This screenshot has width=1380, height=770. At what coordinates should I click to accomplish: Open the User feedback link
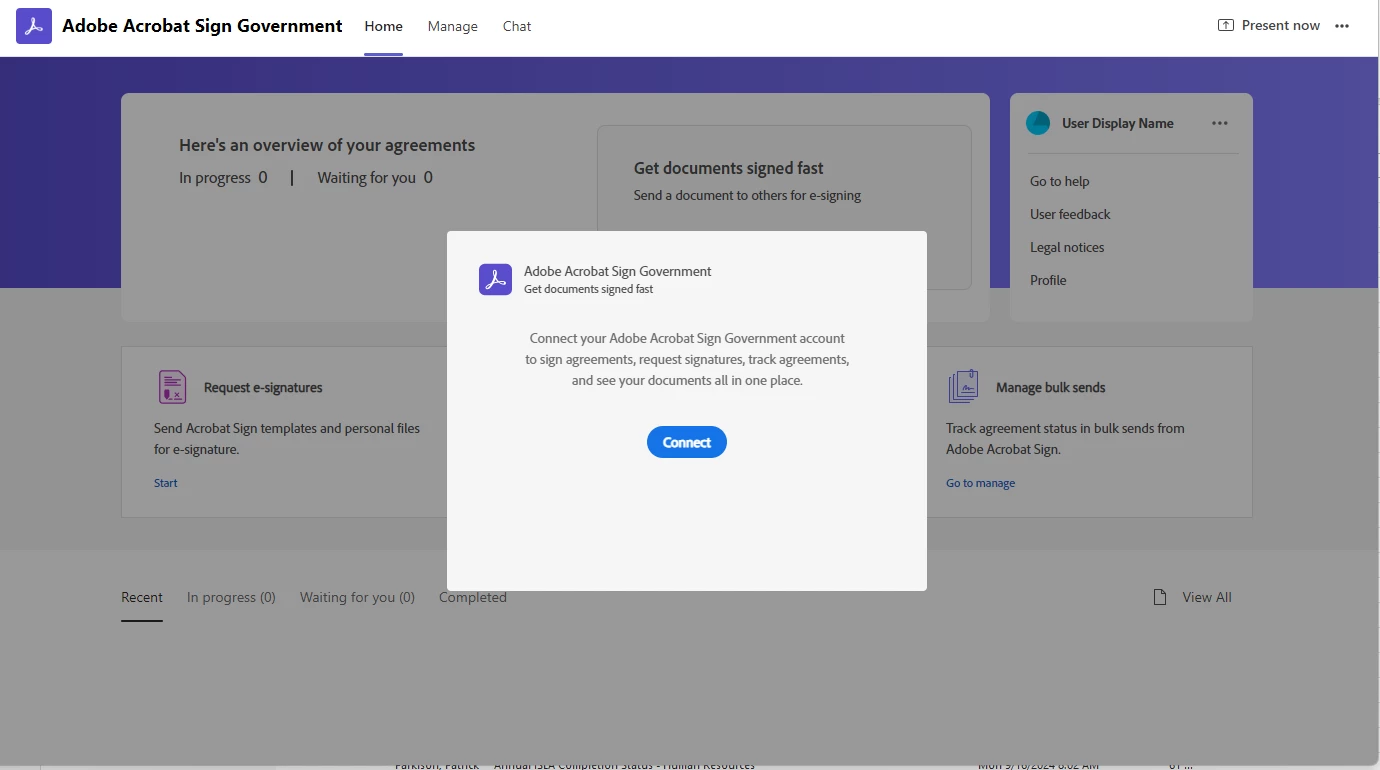[x=1070, y=214]
